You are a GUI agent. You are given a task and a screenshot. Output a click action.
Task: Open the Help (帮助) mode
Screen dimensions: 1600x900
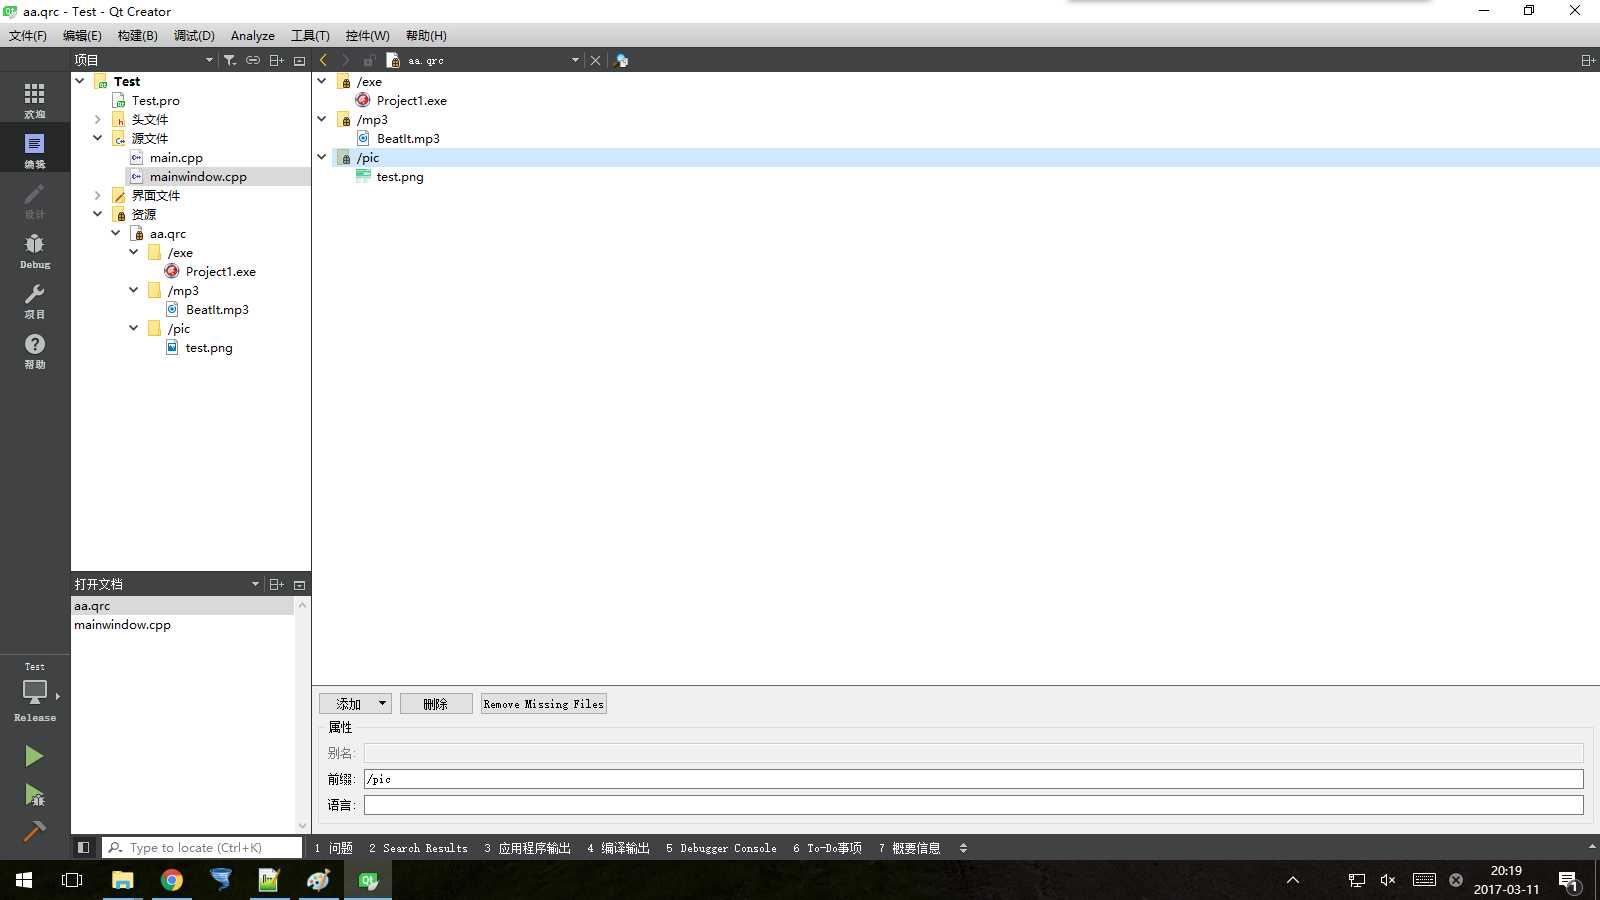[35, 350]
